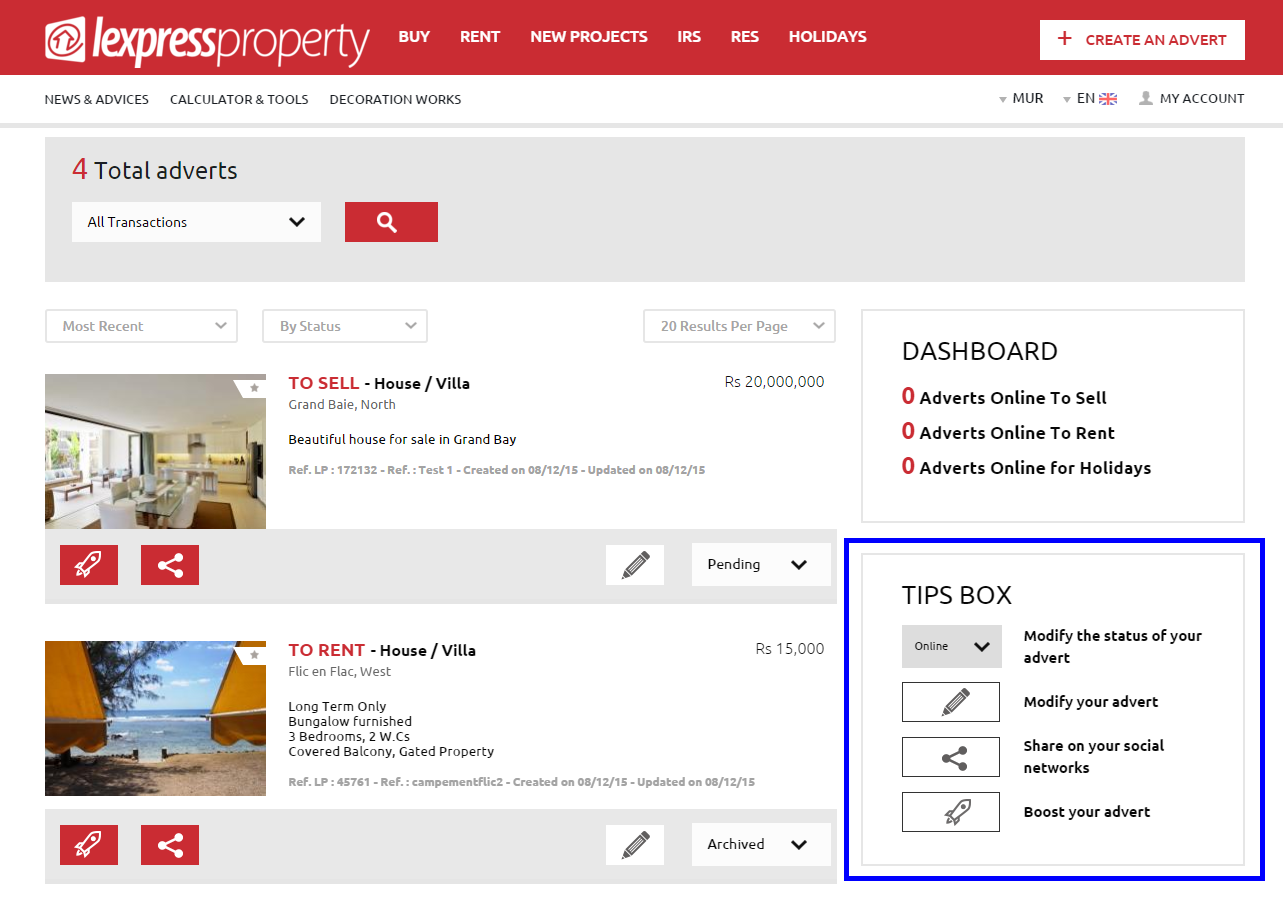Screen dimensions: 1283x904
Task: Edit the Grand Baie house advert with the pencil icon
Action: (635, 565)
